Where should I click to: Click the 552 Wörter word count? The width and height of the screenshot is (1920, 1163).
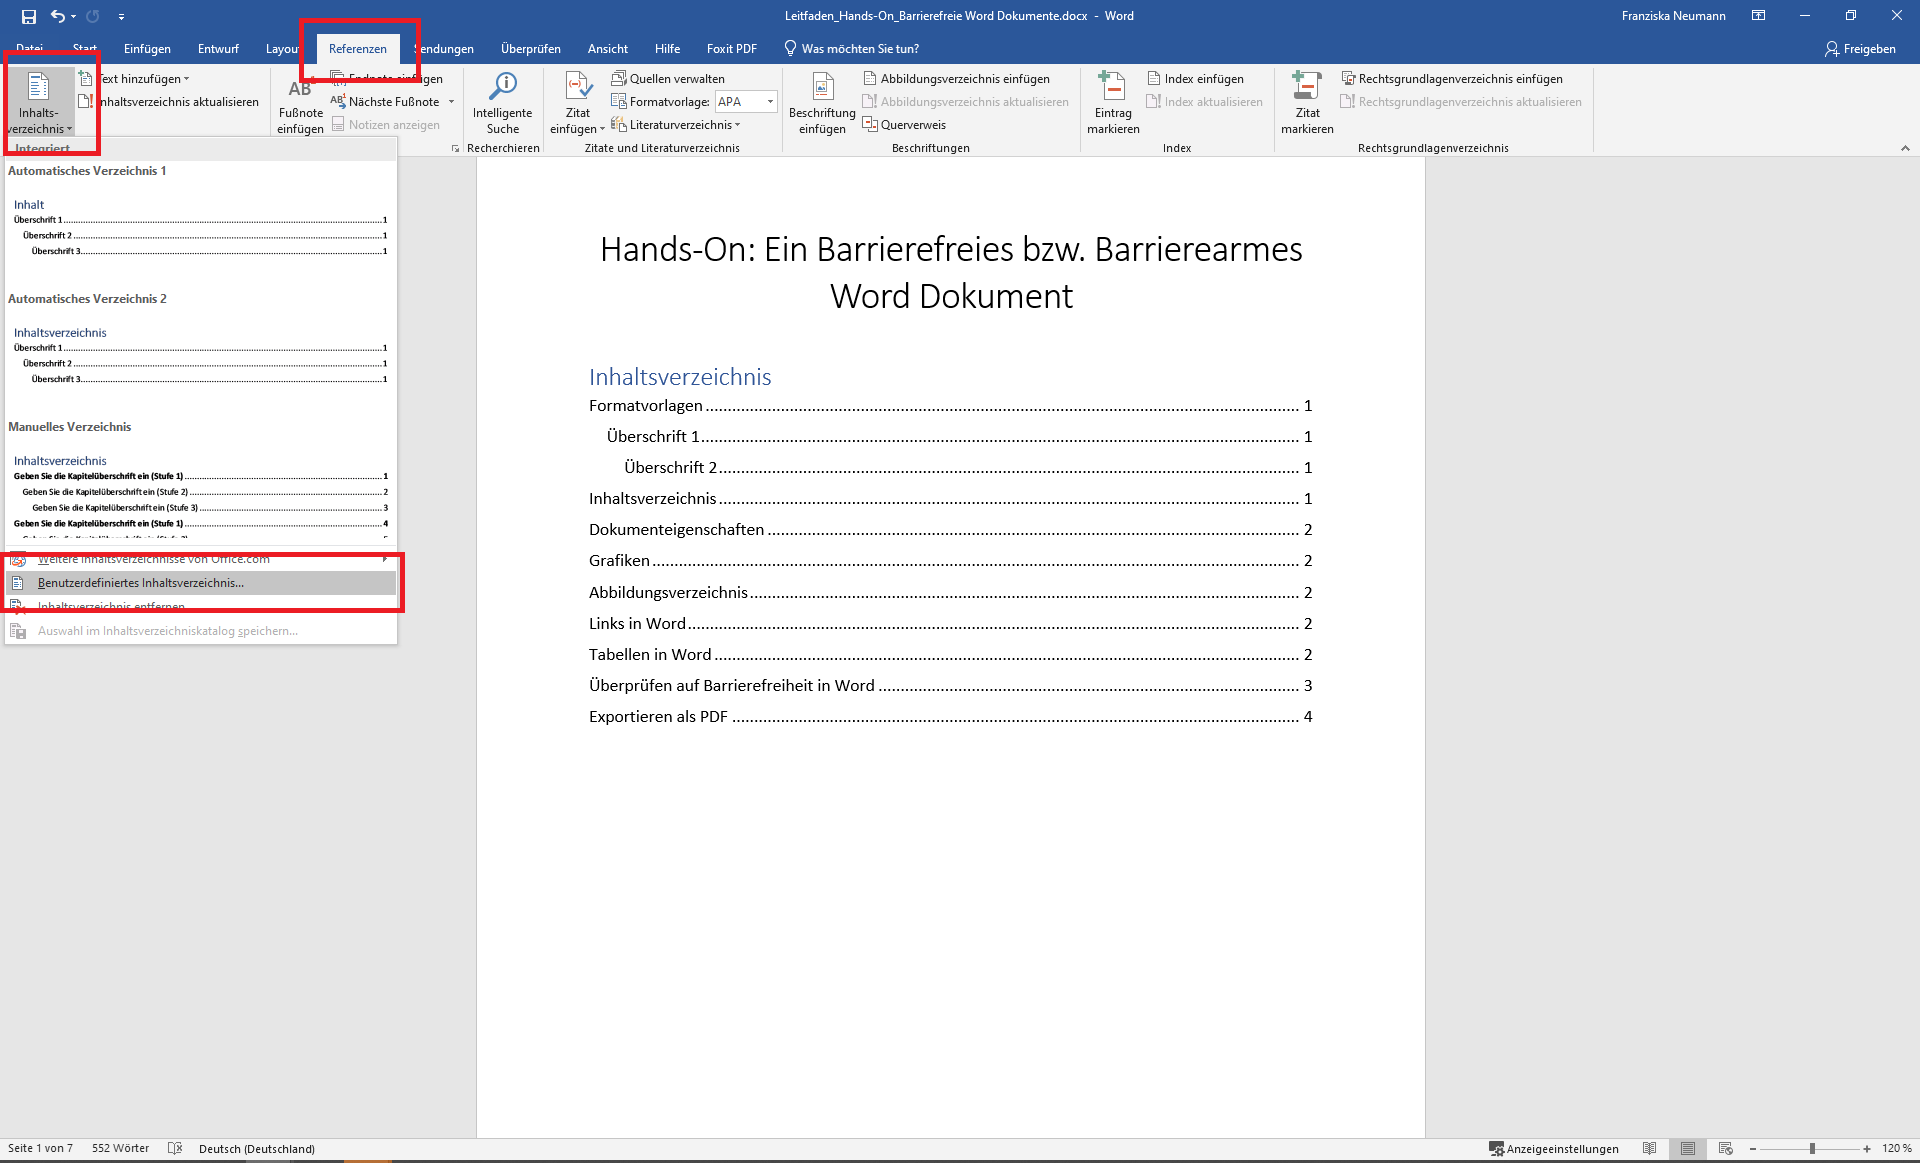[x=120, y=1148]
